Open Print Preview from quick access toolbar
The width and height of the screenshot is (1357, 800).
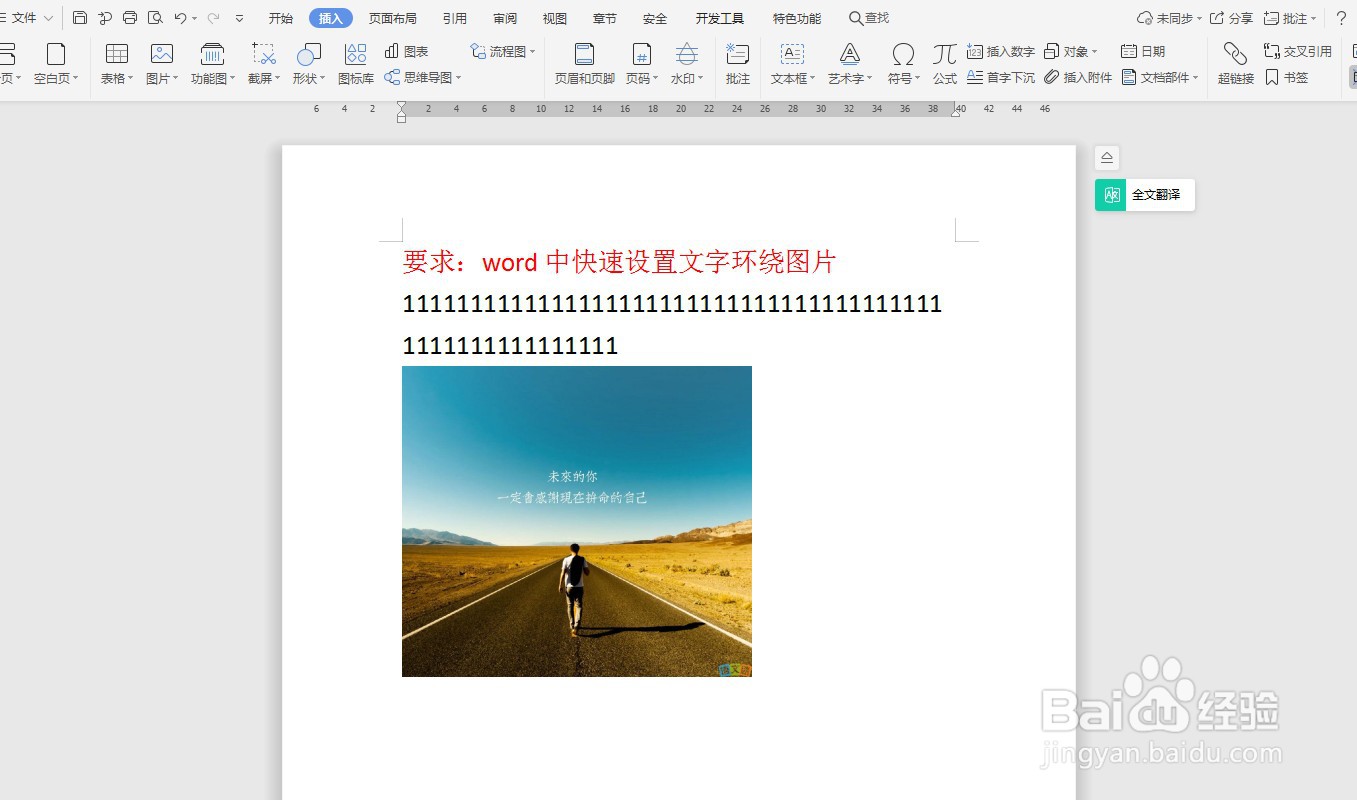tap(155, 18)
